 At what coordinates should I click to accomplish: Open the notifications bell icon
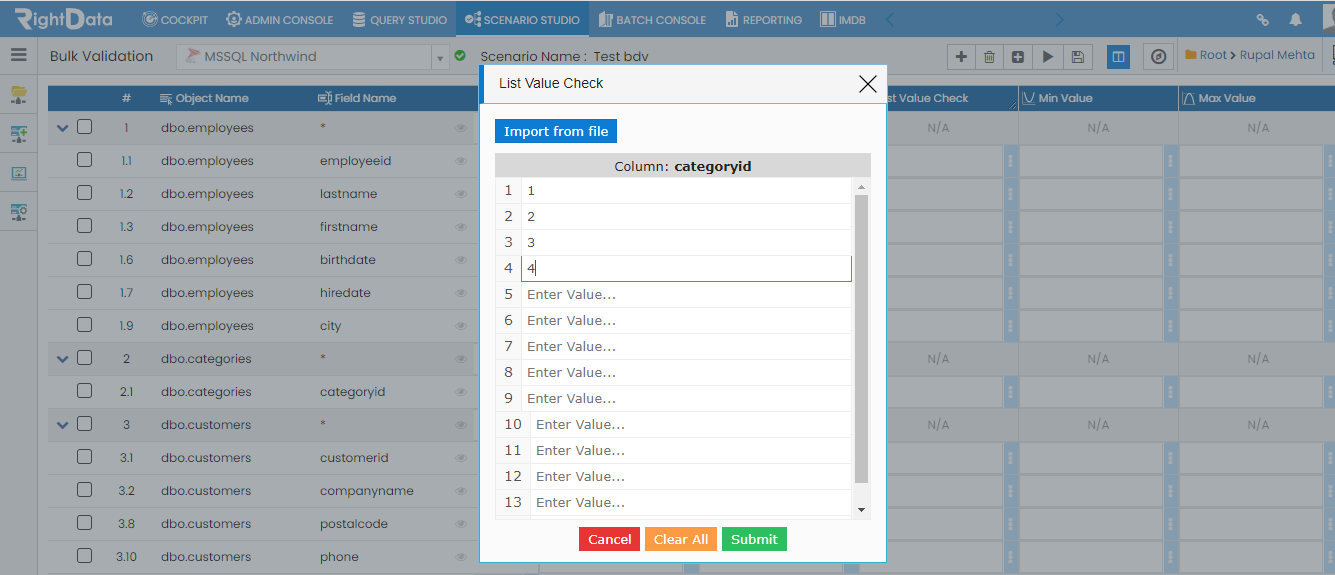click(1296, 19)
